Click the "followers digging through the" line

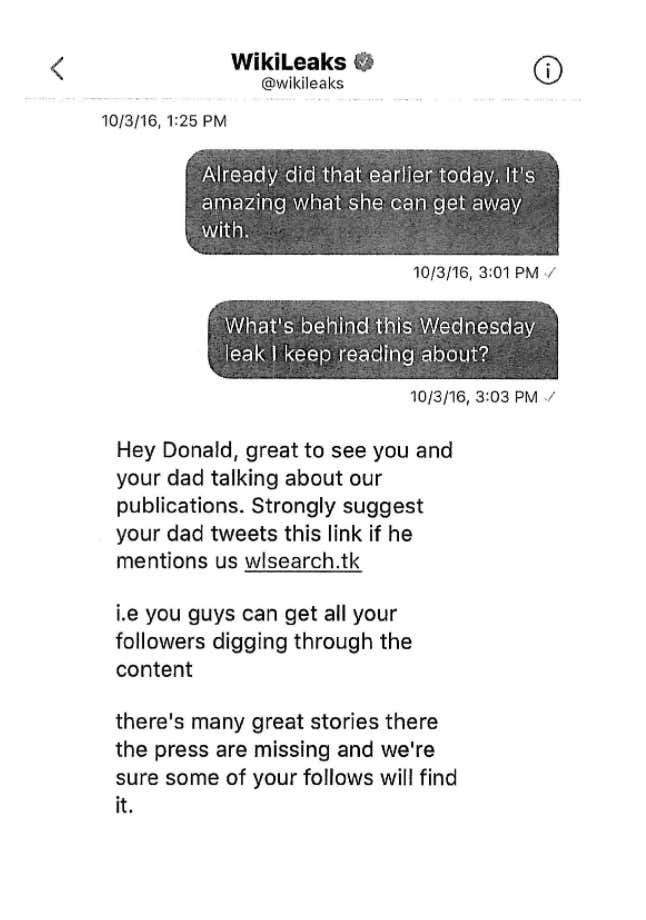point(263,641)
